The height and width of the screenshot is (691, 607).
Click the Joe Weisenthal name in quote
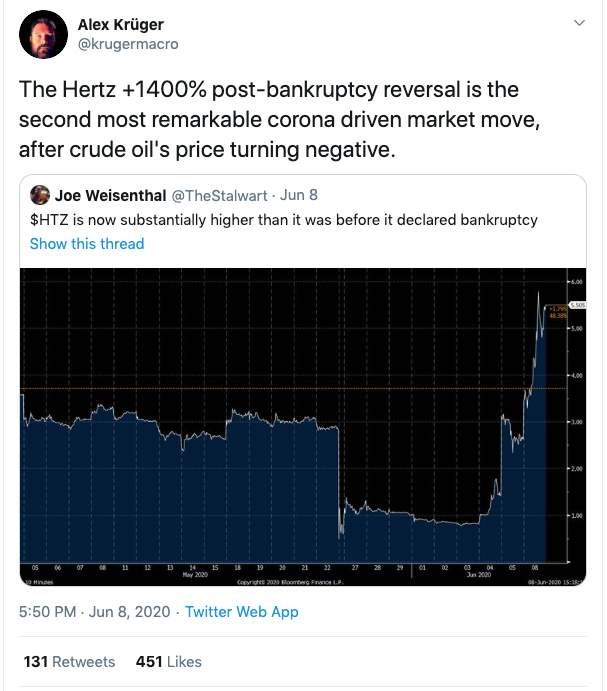tap(110, 195)
